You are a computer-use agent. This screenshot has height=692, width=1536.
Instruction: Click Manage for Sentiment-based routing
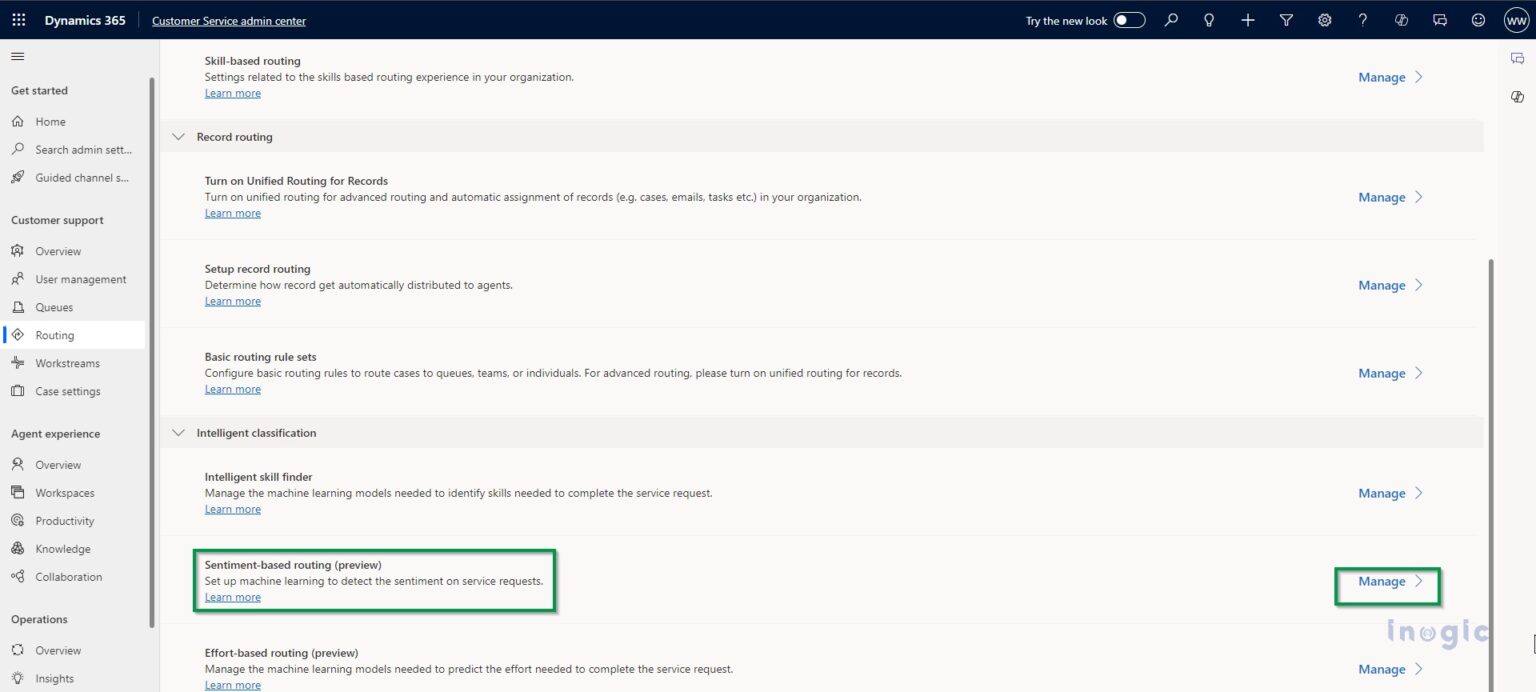point(1381,581)
